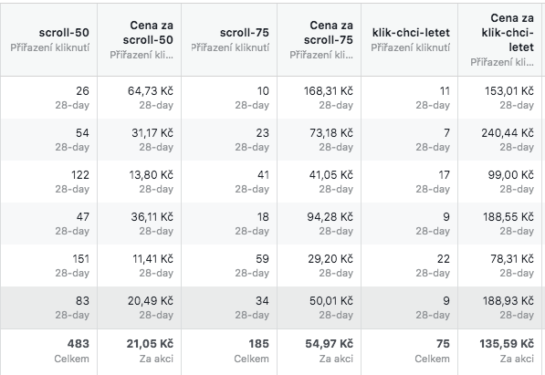
Task: Select the 188,93 Kč cost cell
Action: pyautogui.click(x=499, y=308)
